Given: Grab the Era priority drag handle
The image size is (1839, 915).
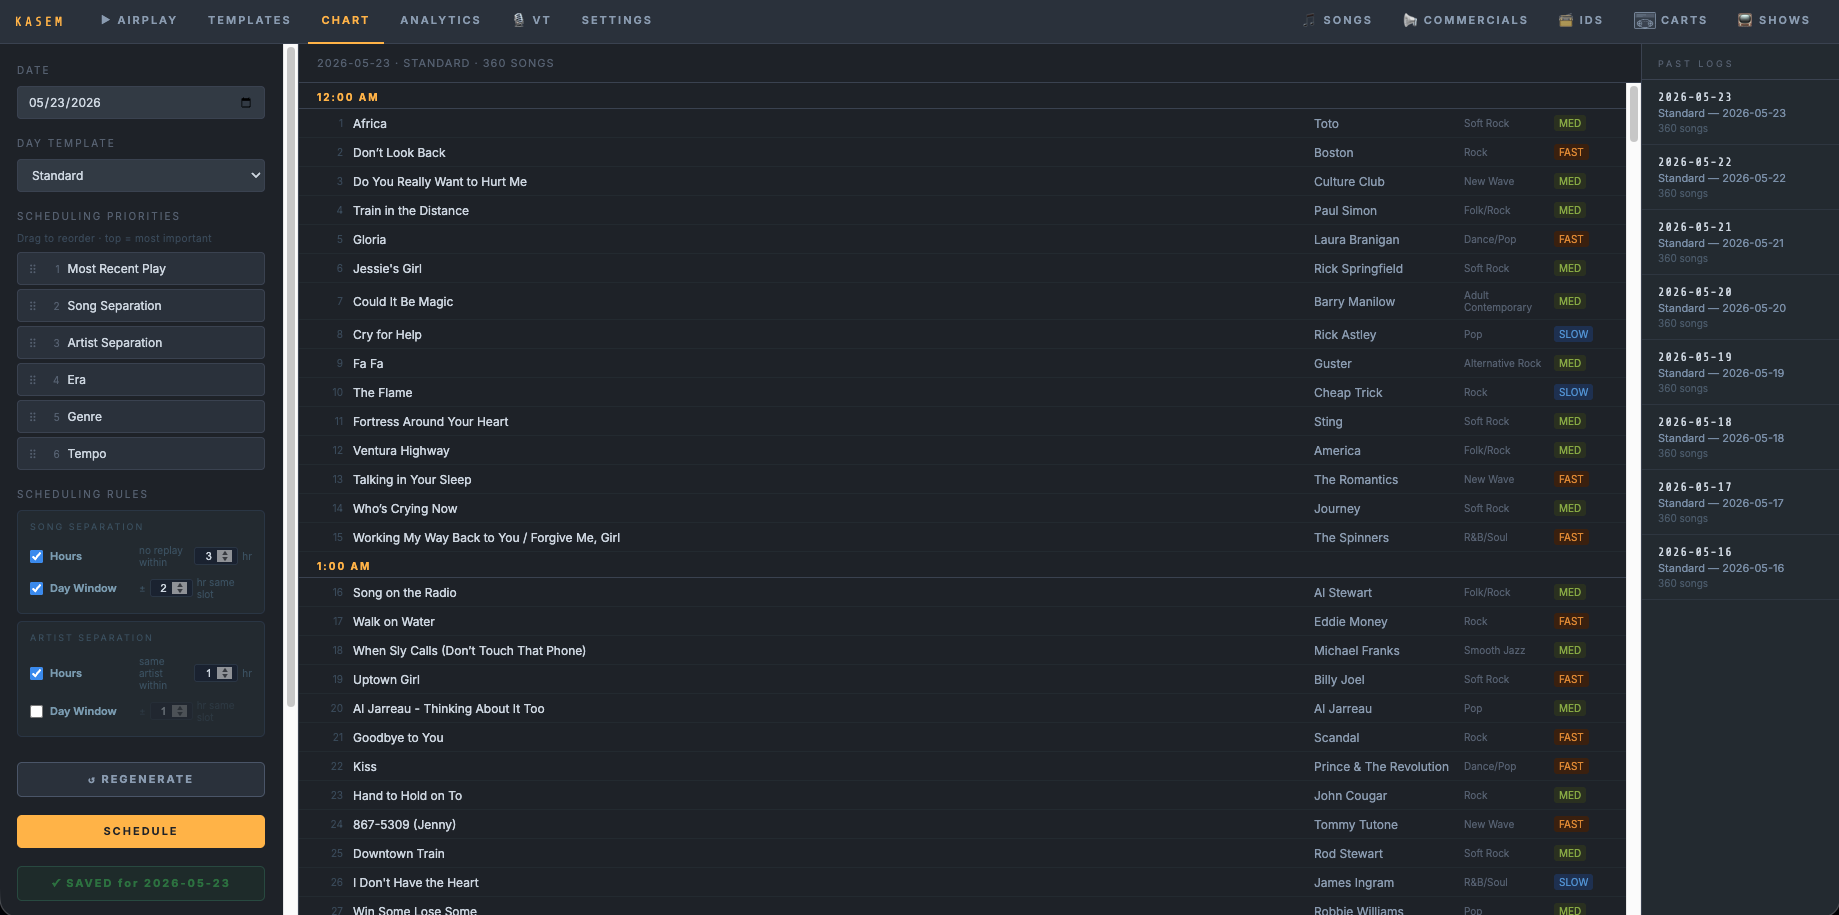Looking at the screenshot, I should [33, 380].
